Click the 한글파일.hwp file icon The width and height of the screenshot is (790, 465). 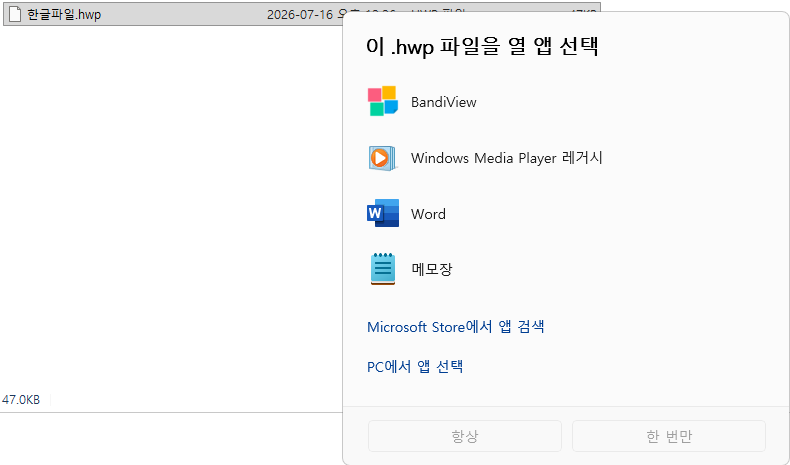pos(15,14)
